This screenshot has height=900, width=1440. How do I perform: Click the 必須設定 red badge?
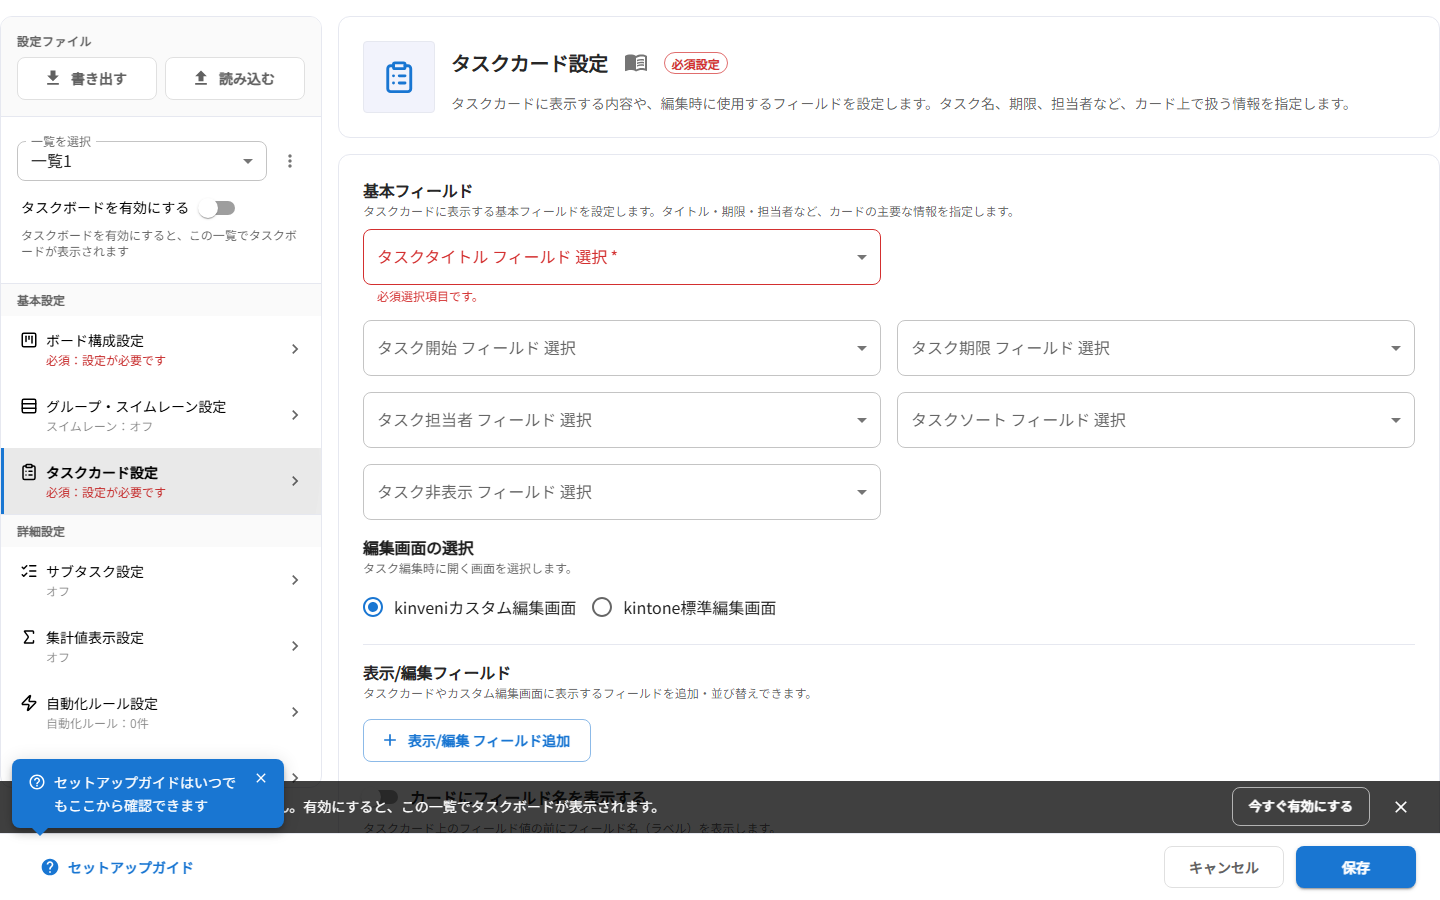click(x=696, y=64)
